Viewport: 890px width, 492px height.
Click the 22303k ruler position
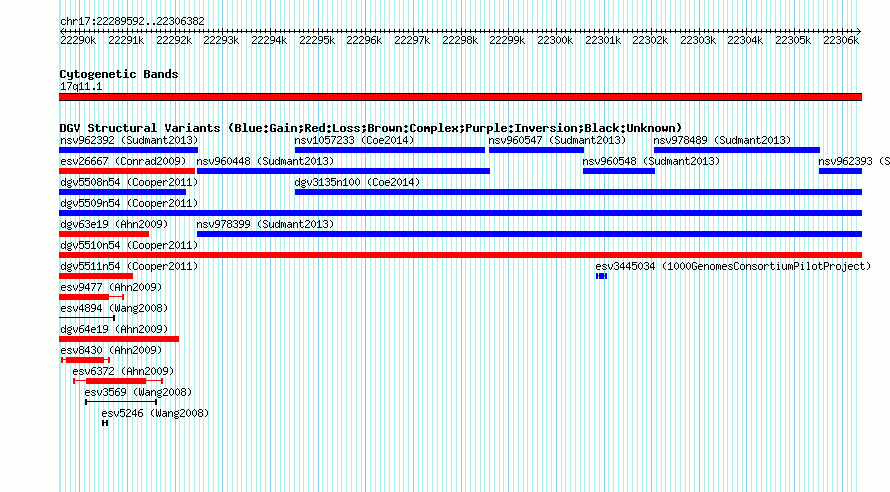[x=698, y=40]
